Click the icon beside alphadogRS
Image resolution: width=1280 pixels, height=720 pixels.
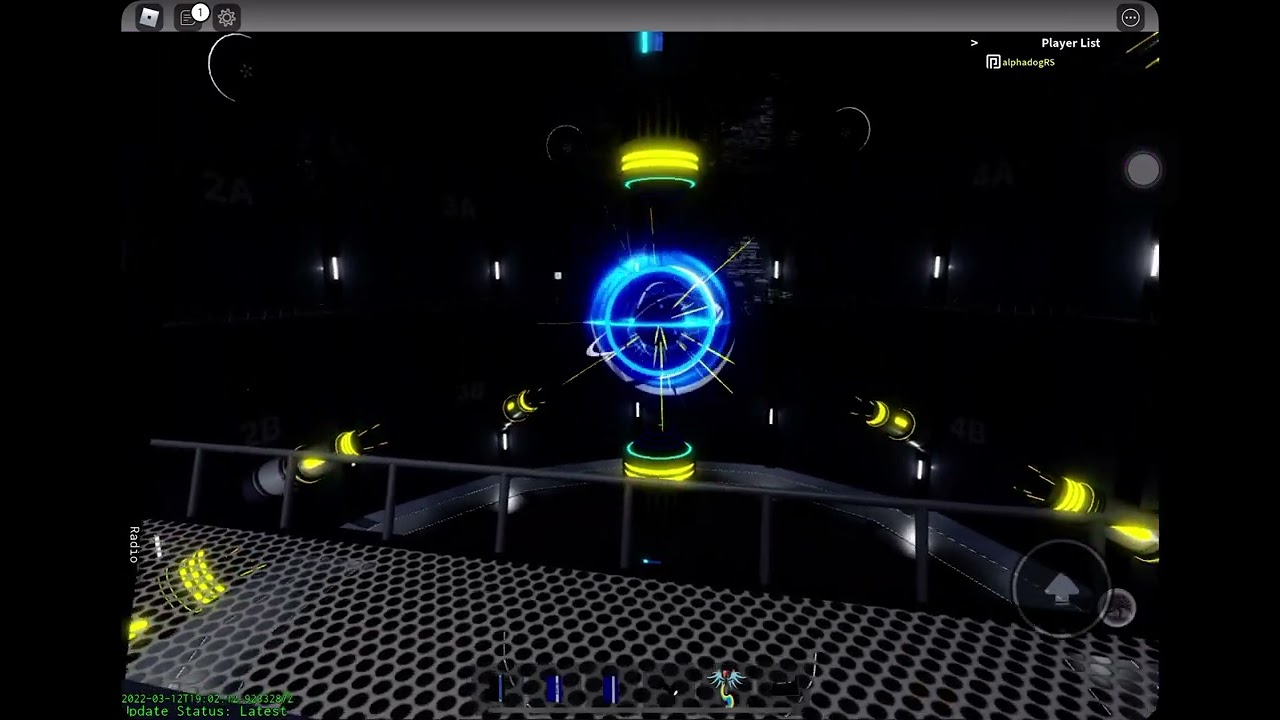pos(993,62)
